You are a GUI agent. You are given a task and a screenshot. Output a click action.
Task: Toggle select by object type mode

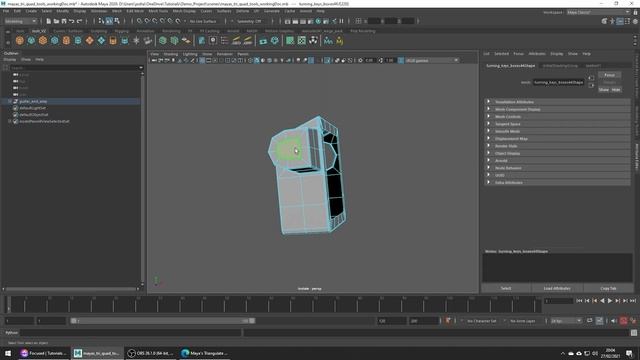coord(109,21)
